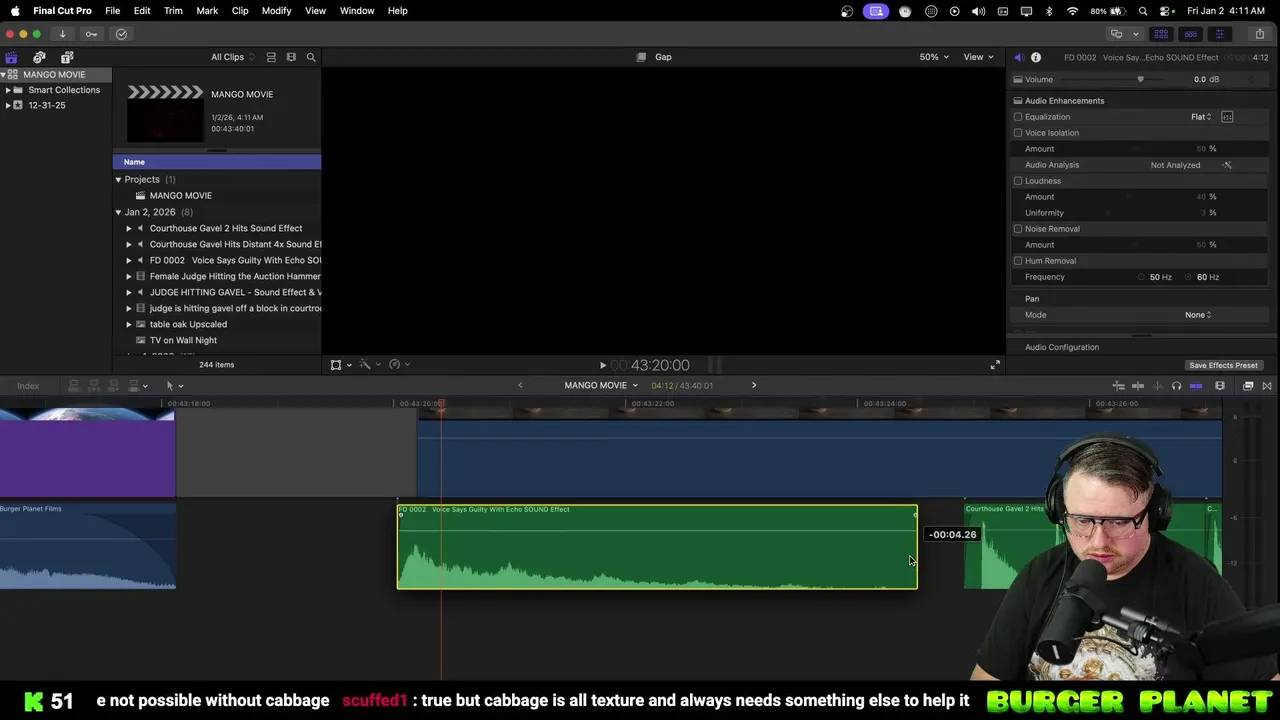Enable the Equalization checkbox

pyautogui.click(x=1018, y=117)
